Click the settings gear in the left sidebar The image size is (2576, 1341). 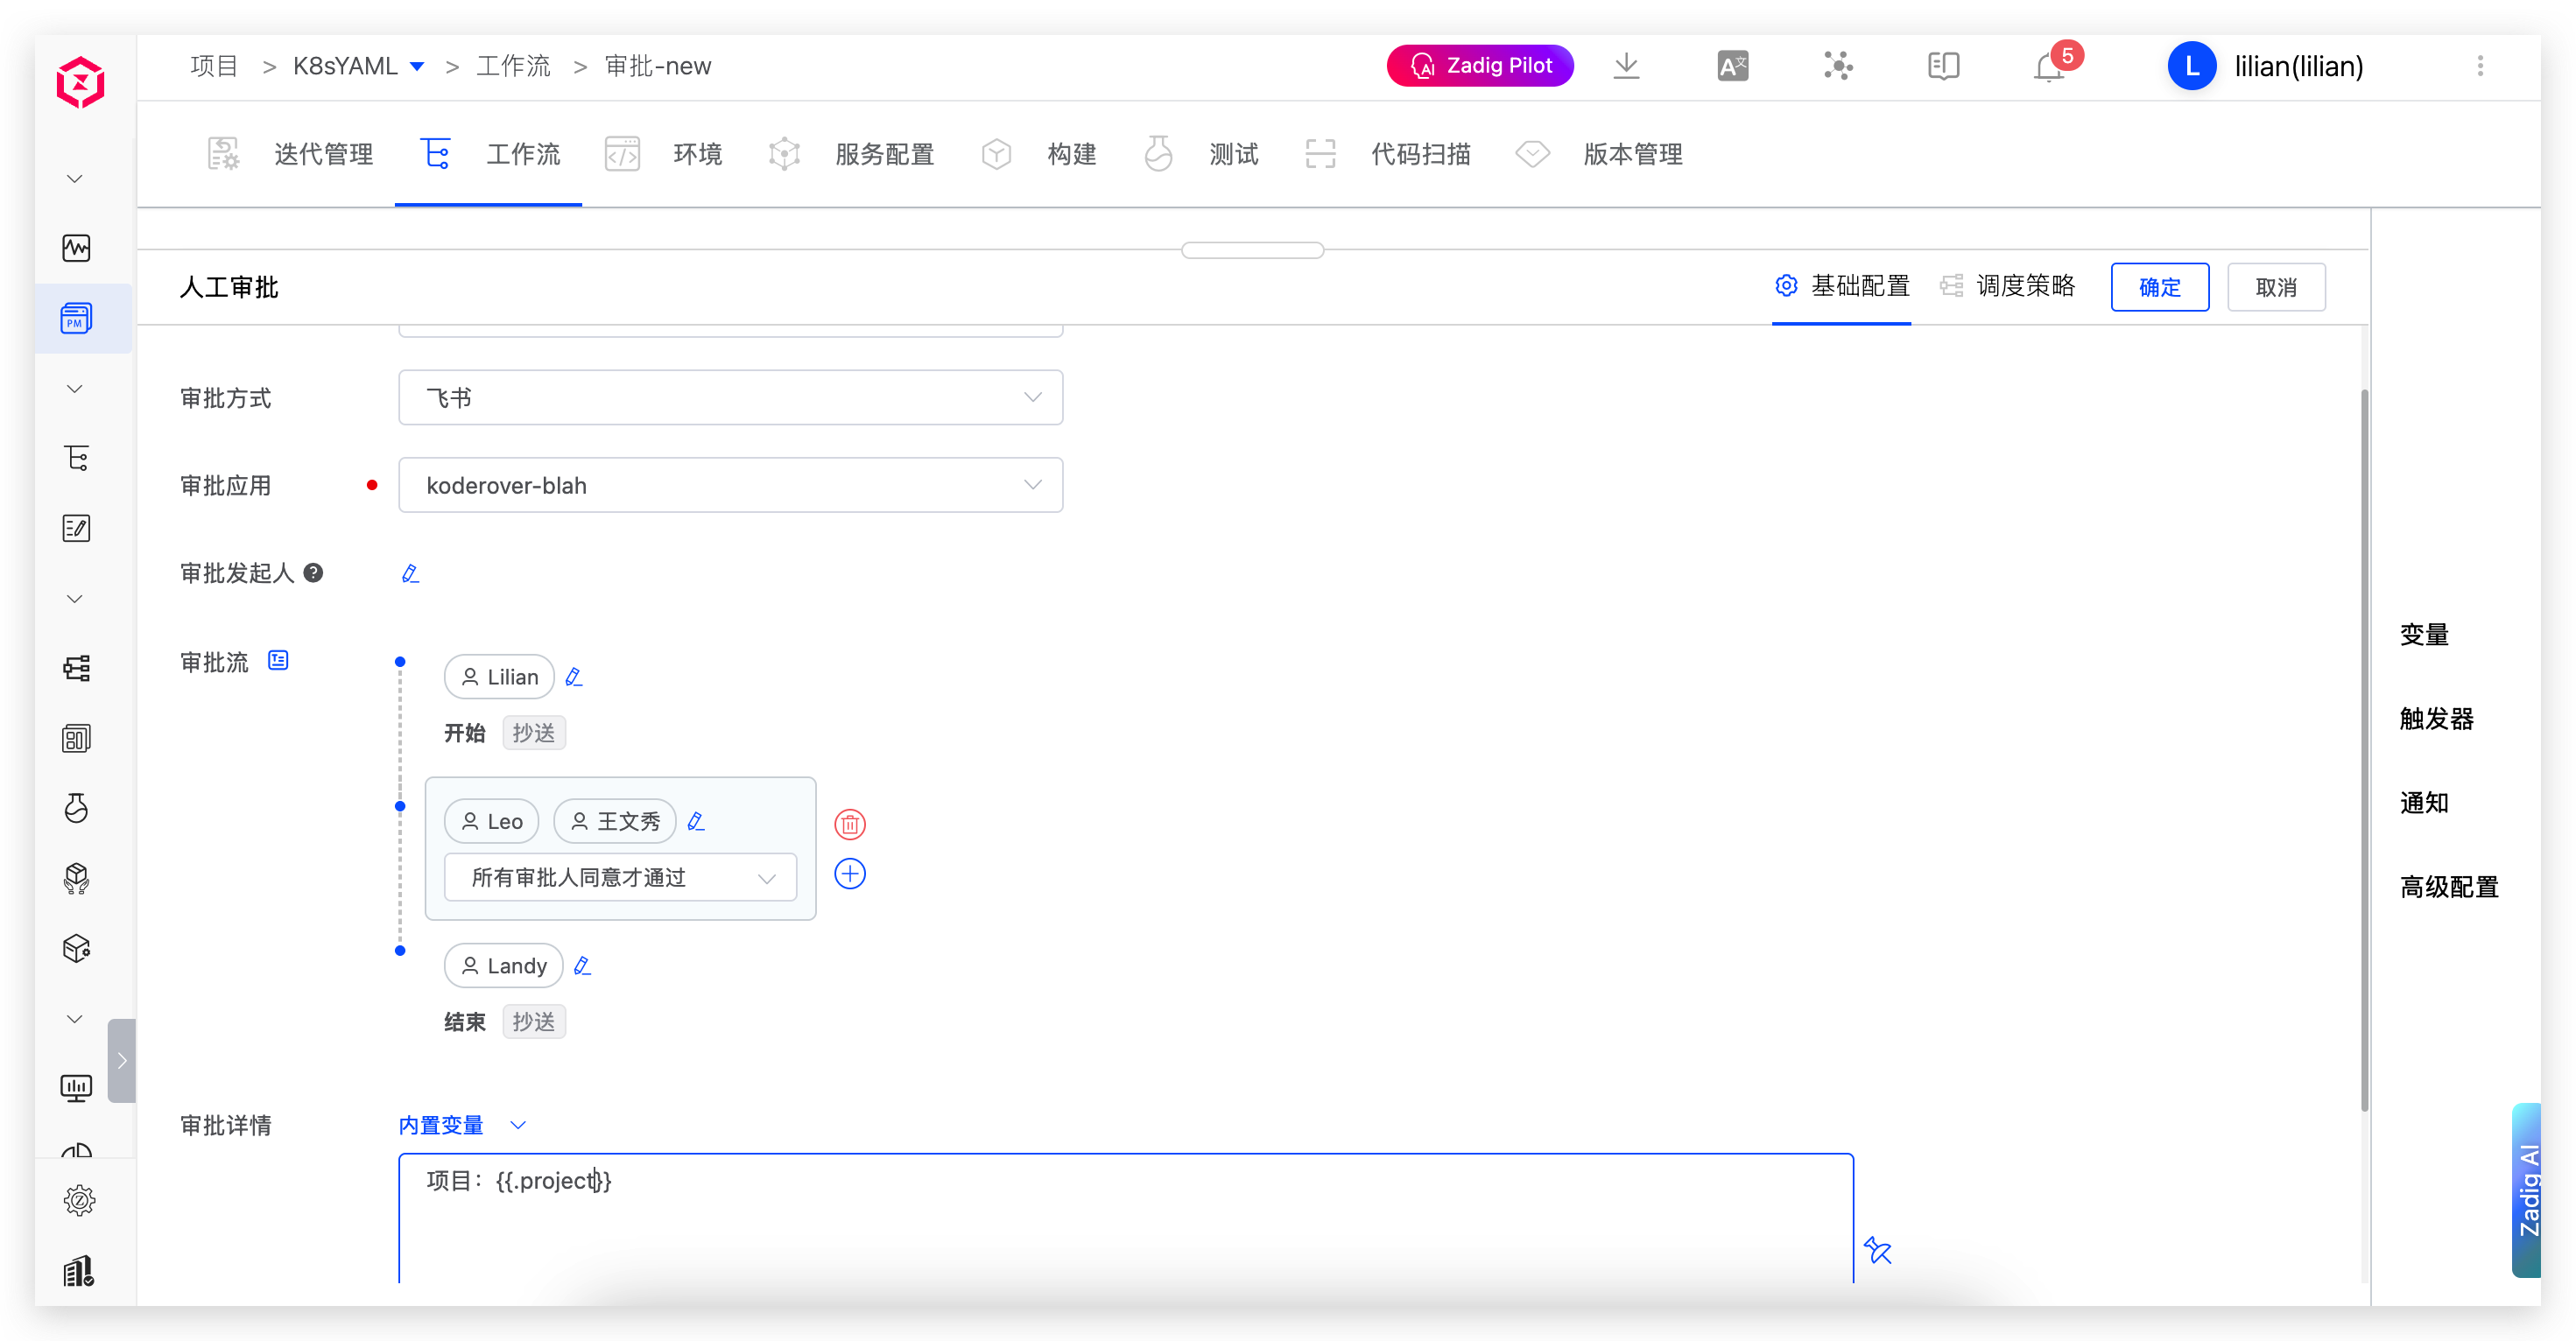[77, 1201]
